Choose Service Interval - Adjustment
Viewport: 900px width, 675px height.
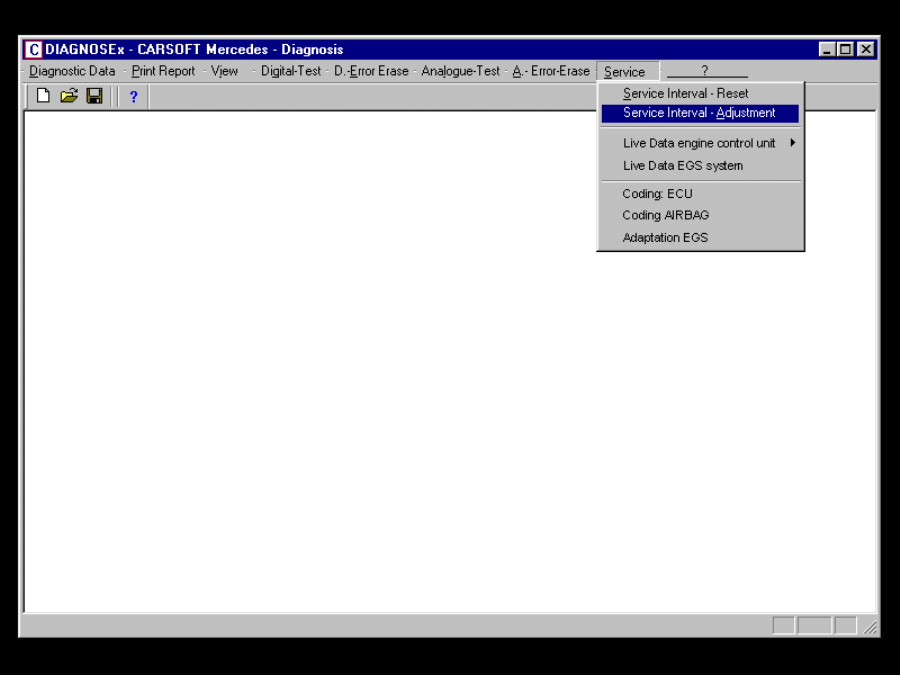pyautogui.click(x=699, y=113)
